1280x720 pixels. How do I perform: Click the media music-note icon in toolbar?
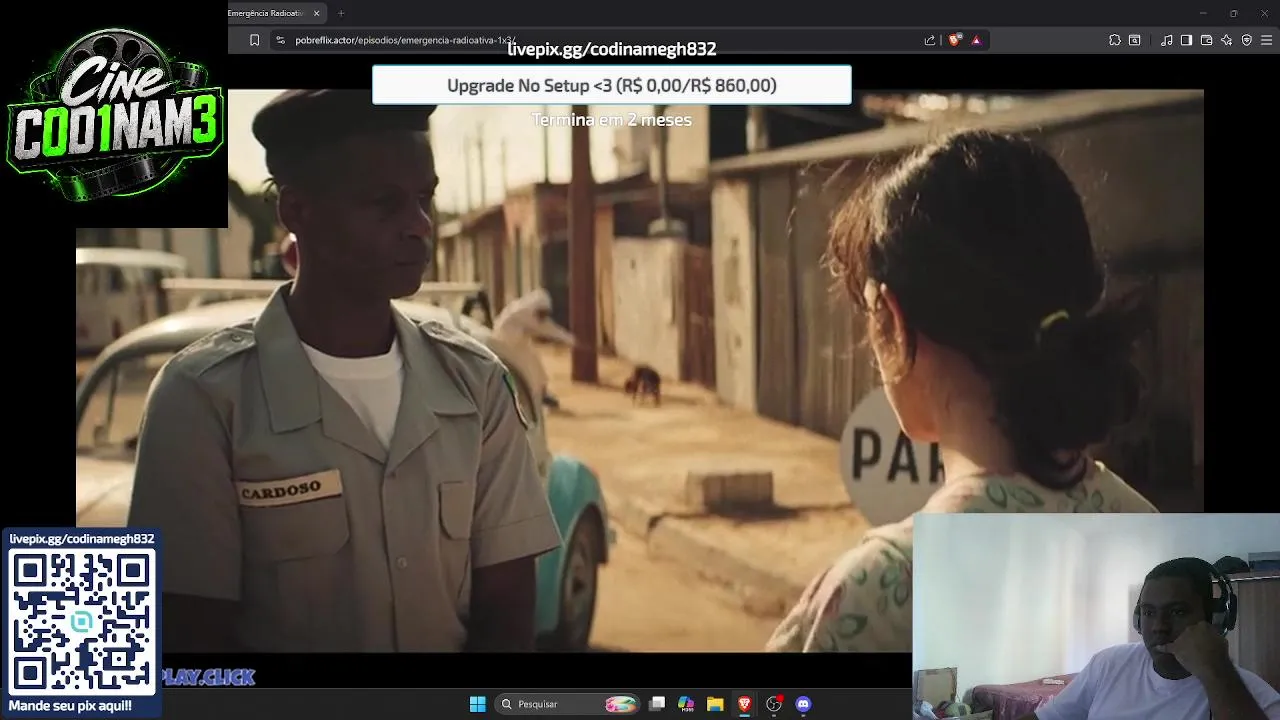1167,40
